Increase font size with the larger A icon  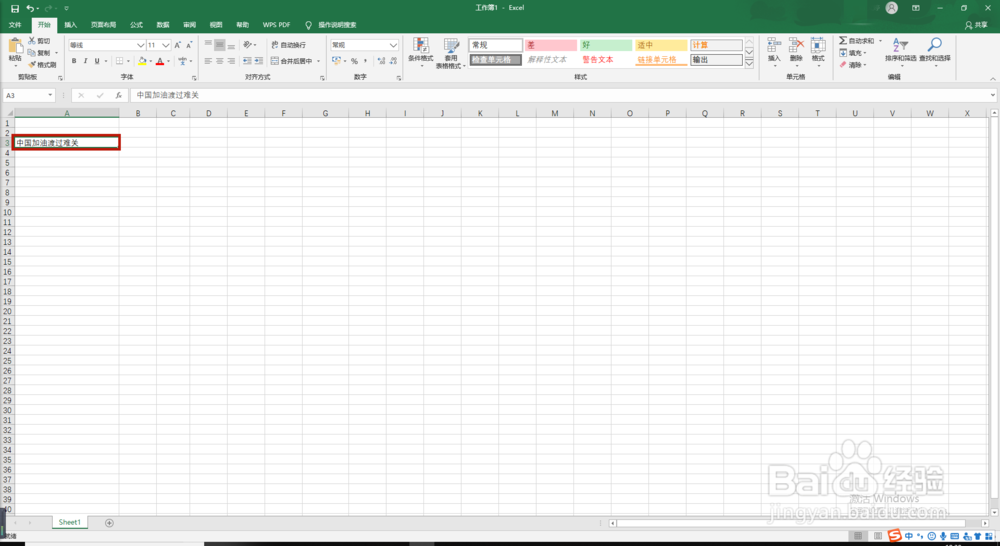click(x=177, y=45)
